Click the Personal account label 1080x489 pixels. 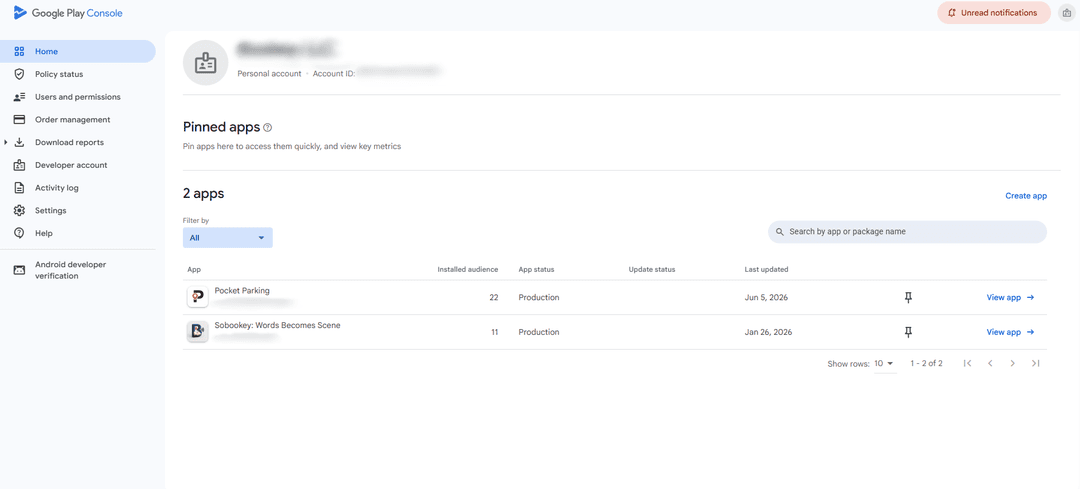[269, 73]
